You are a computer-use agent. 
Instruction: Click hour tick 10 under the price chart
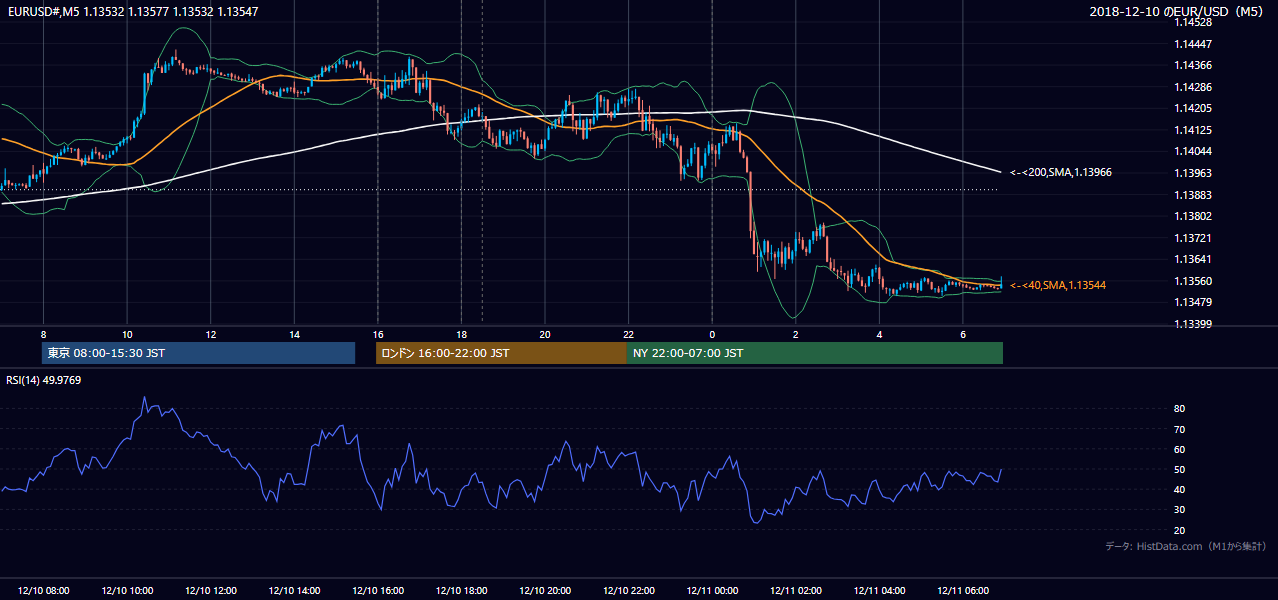pos(127,334)
